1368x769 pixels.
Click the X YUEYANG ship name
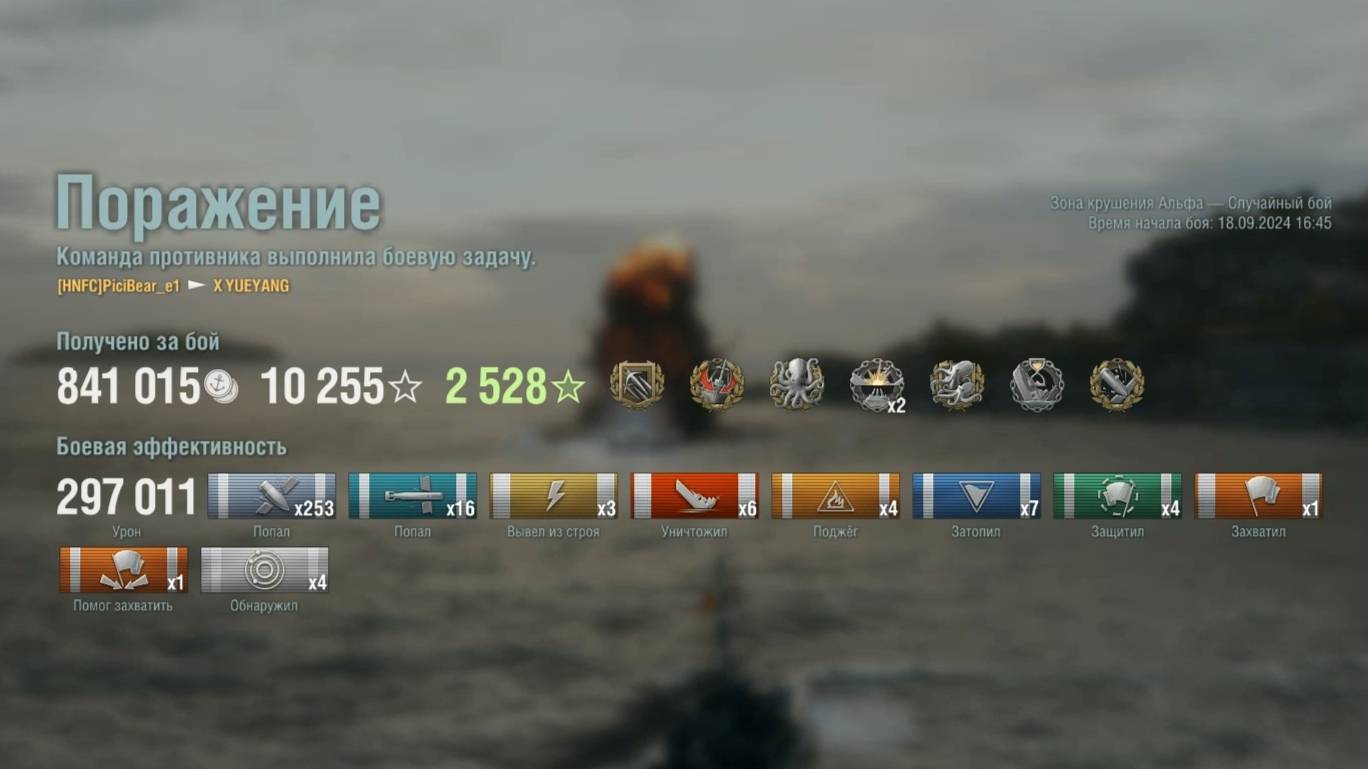pos(251,286)
